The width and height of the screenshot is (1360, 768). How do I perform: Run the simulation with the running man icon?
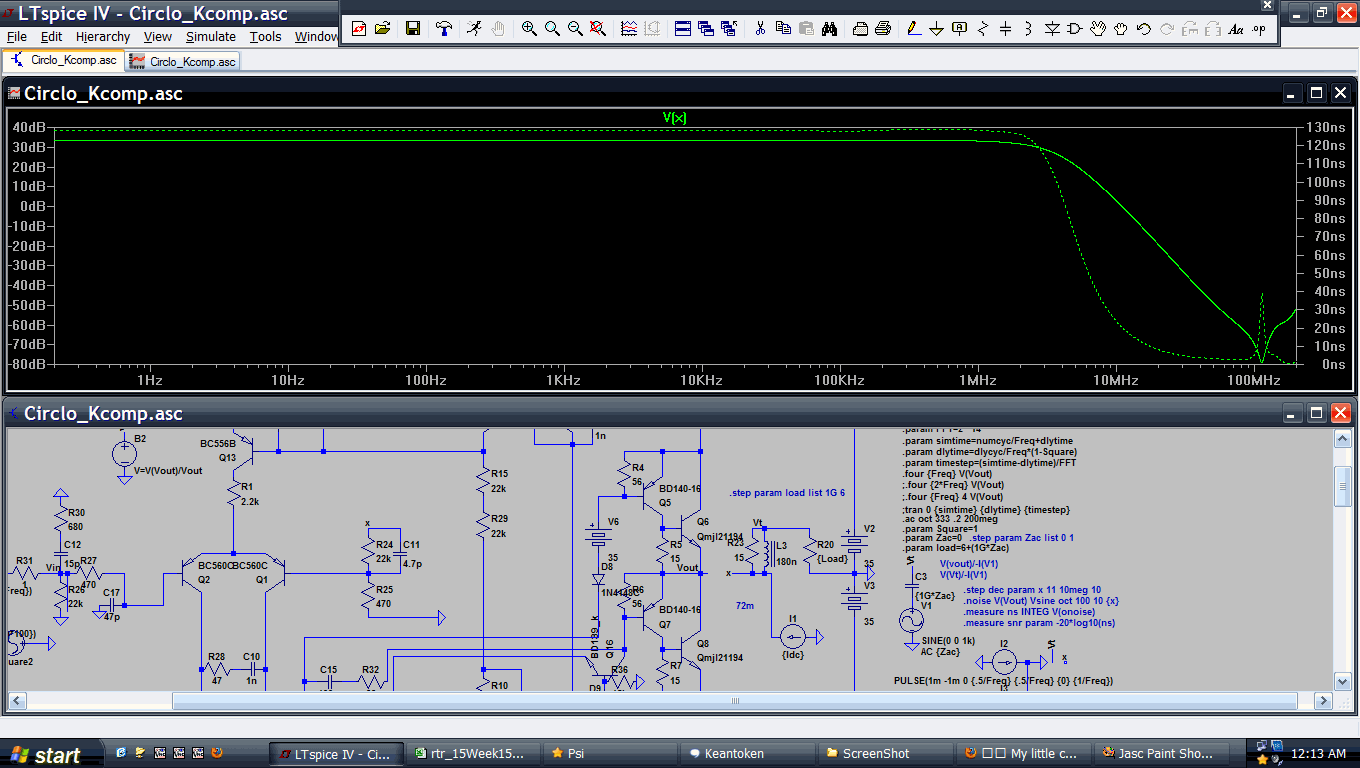pyautogui.click(x=474, y=29)
